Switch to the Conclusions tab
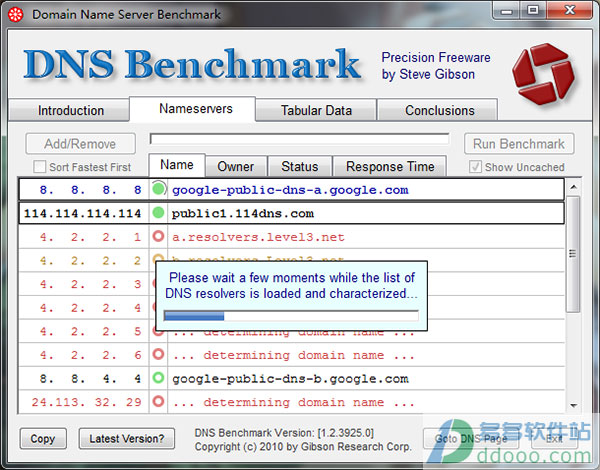Viewport: 600px width, 470px height. click(438, 110)
